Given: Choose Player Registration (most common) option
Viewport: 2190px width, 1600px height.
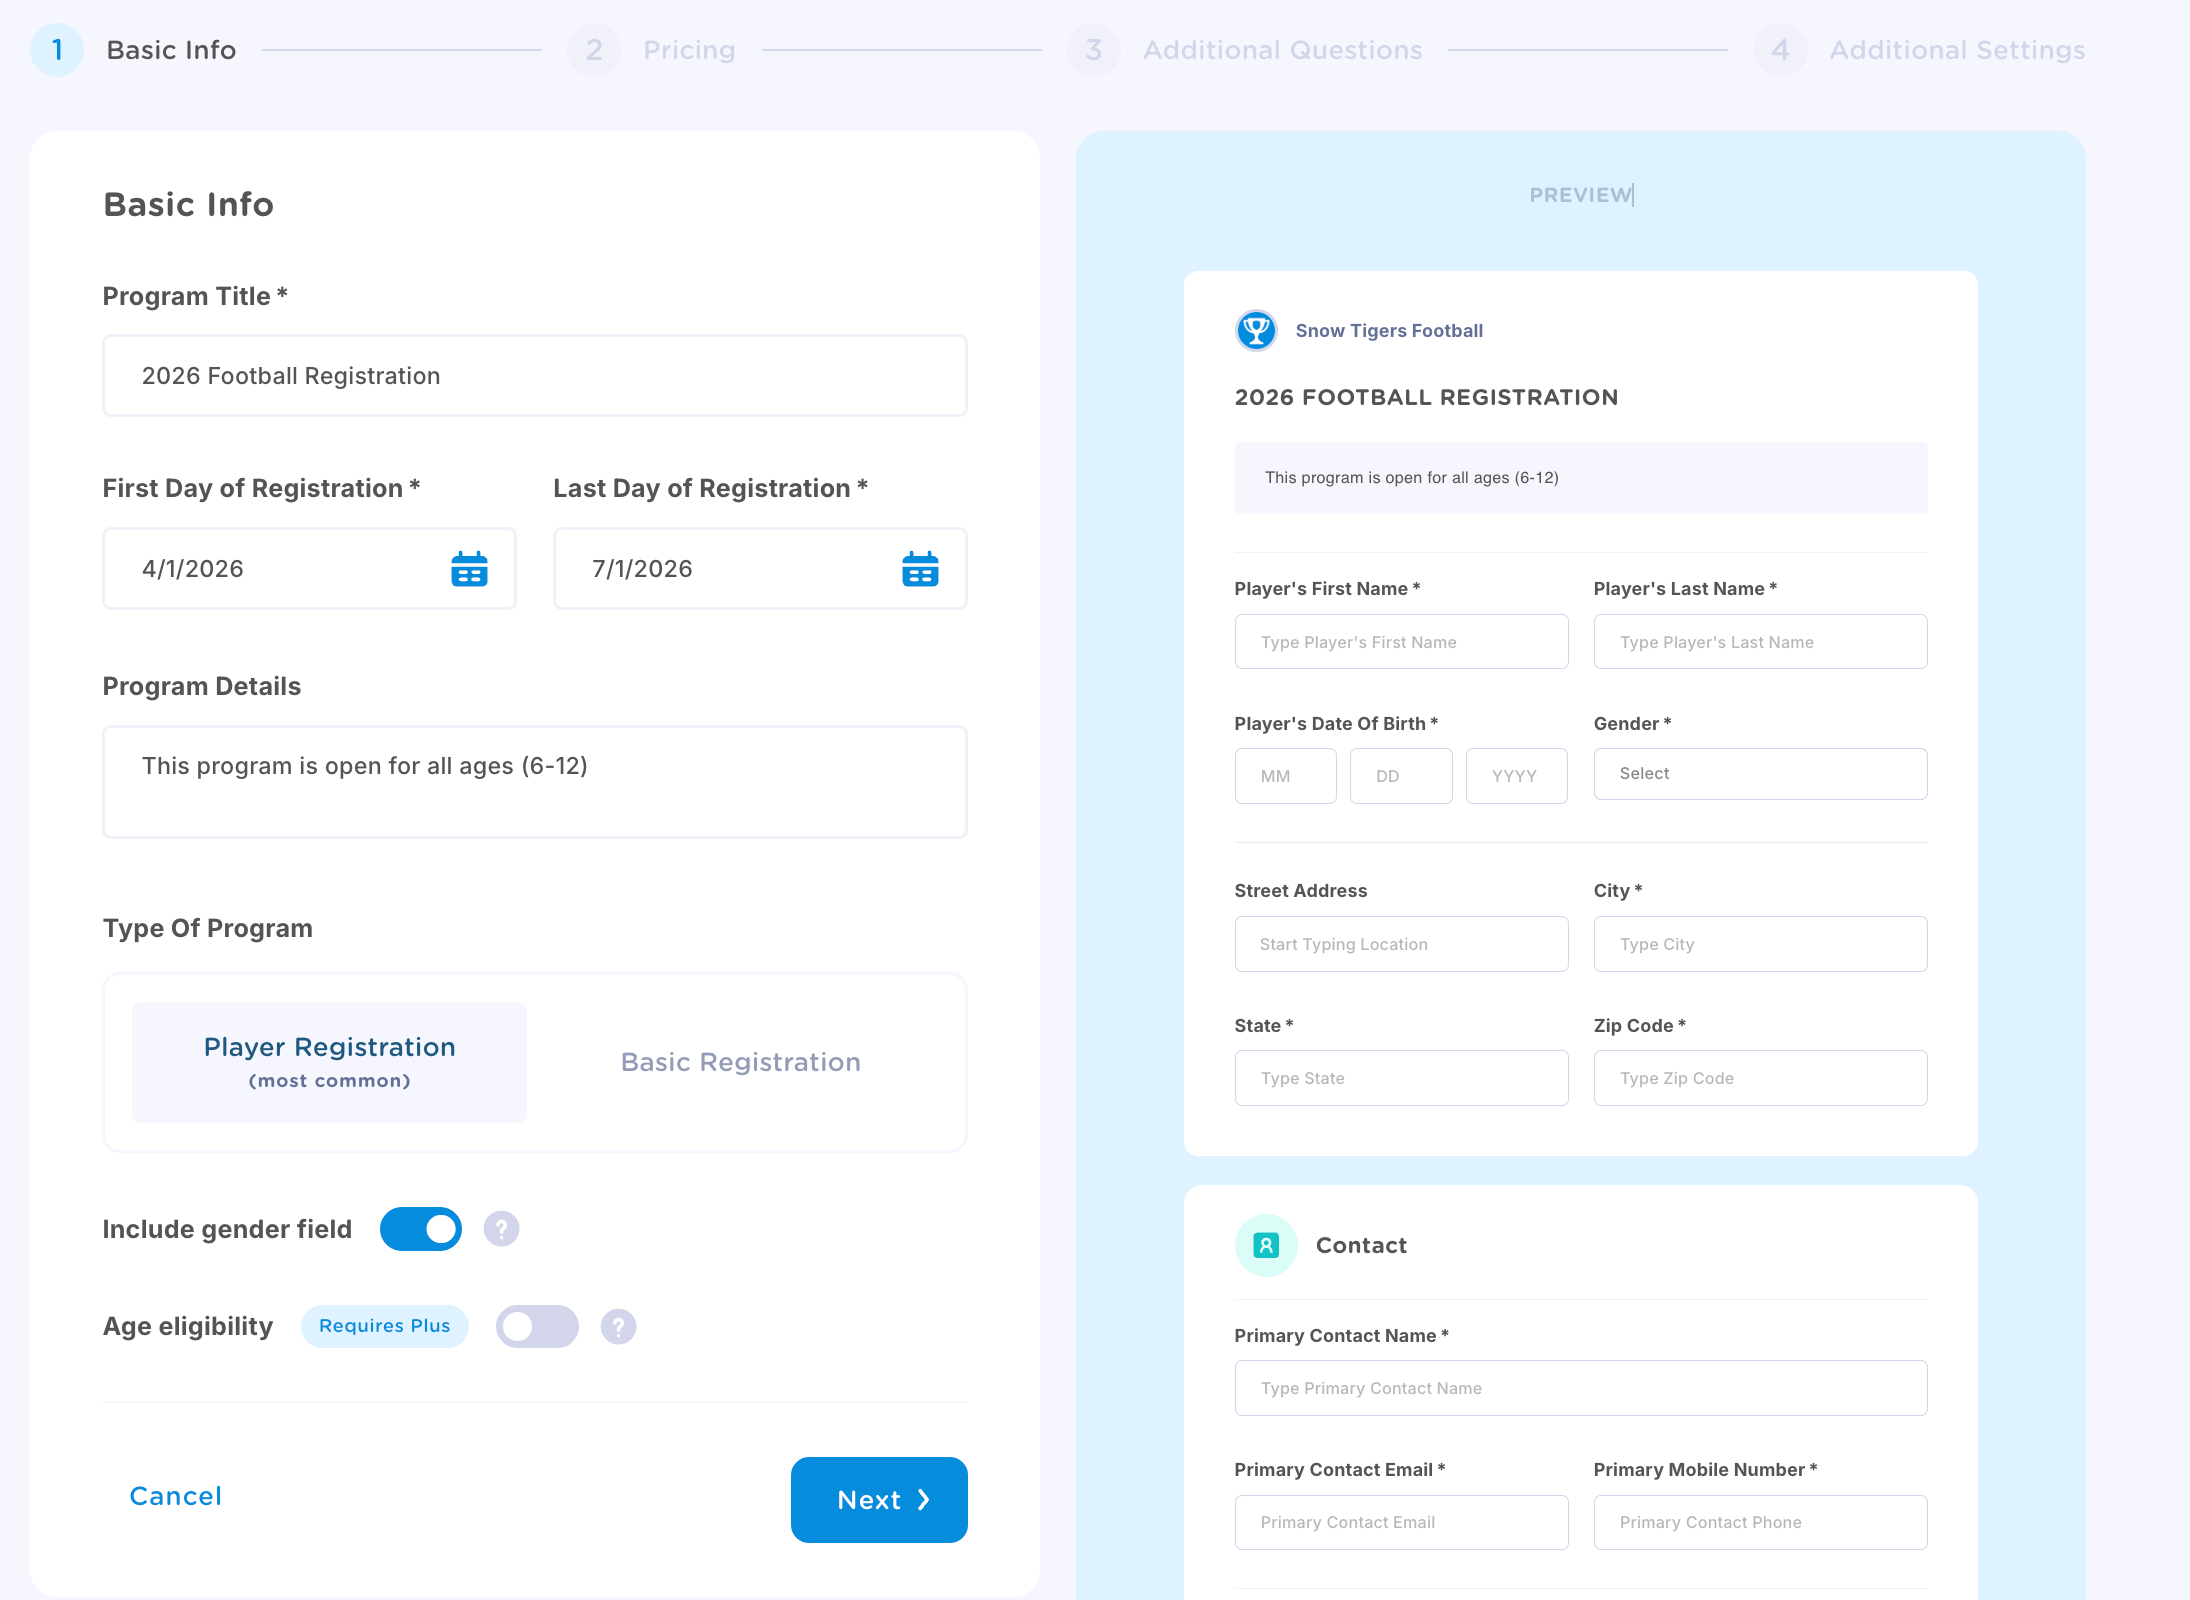Looking at the screenshot, I should pos(329,1062).
